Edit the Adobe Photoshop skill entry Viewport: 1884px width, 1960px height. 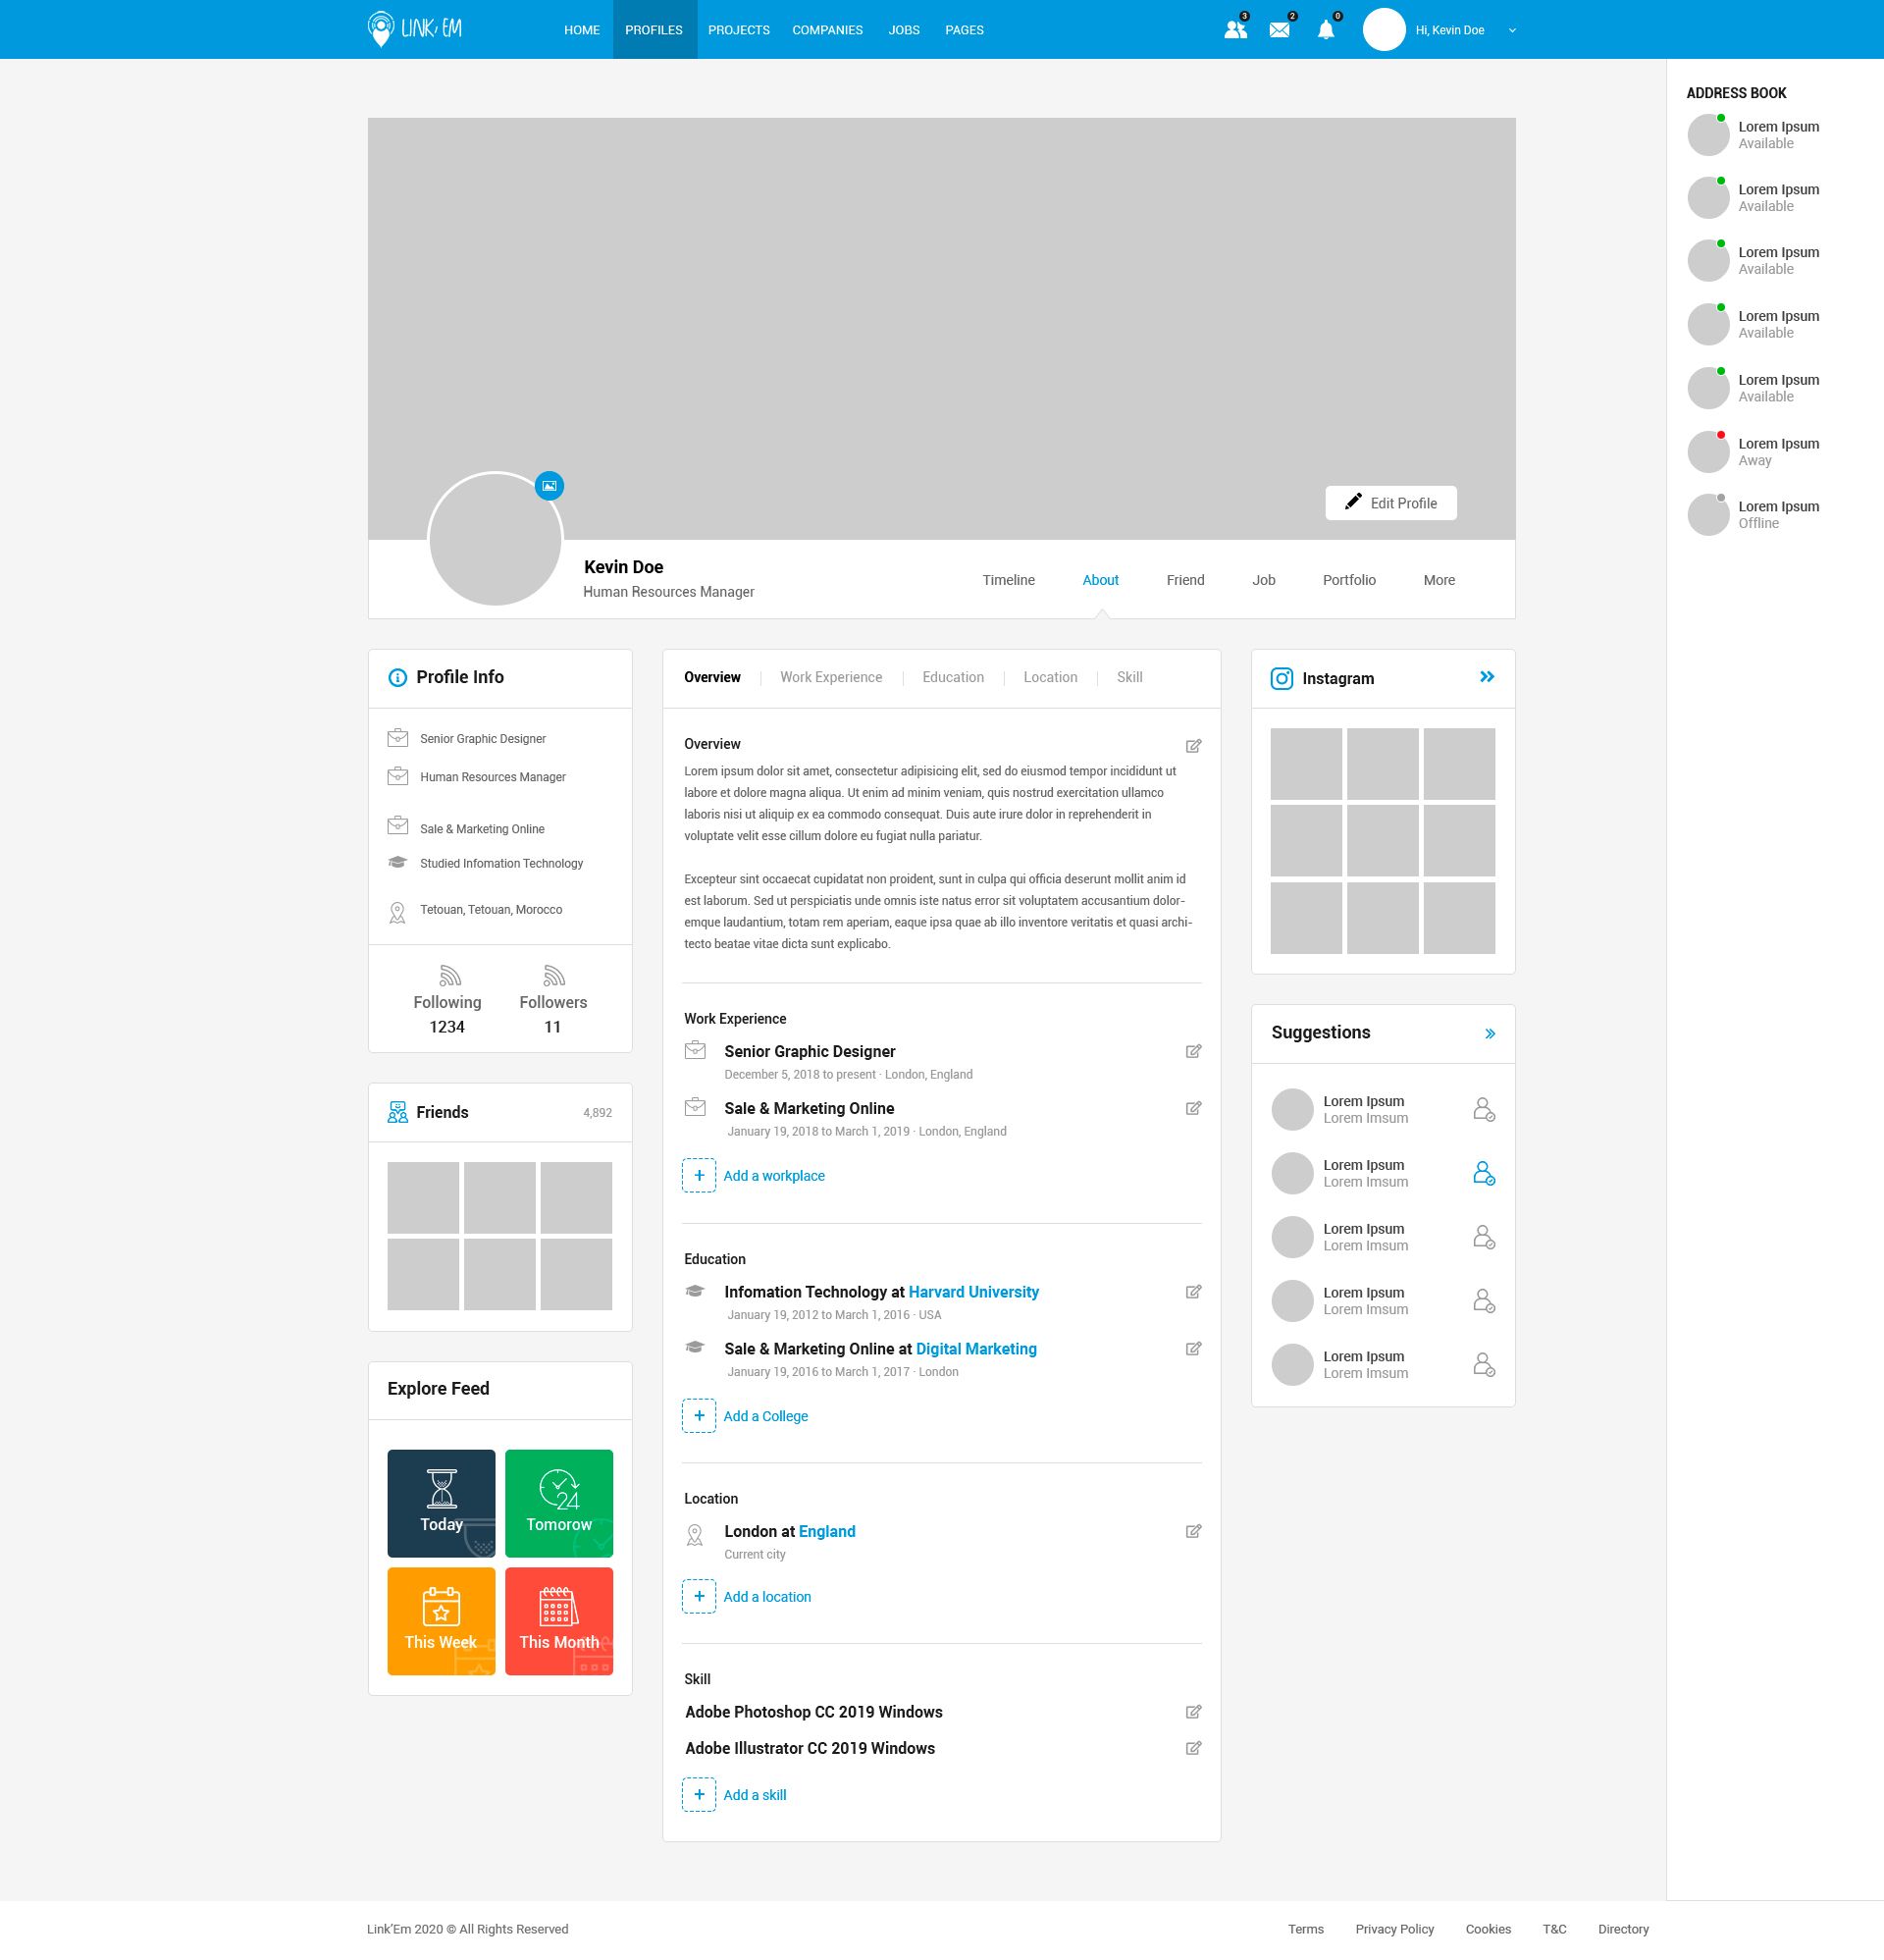coord(1193,1712)
